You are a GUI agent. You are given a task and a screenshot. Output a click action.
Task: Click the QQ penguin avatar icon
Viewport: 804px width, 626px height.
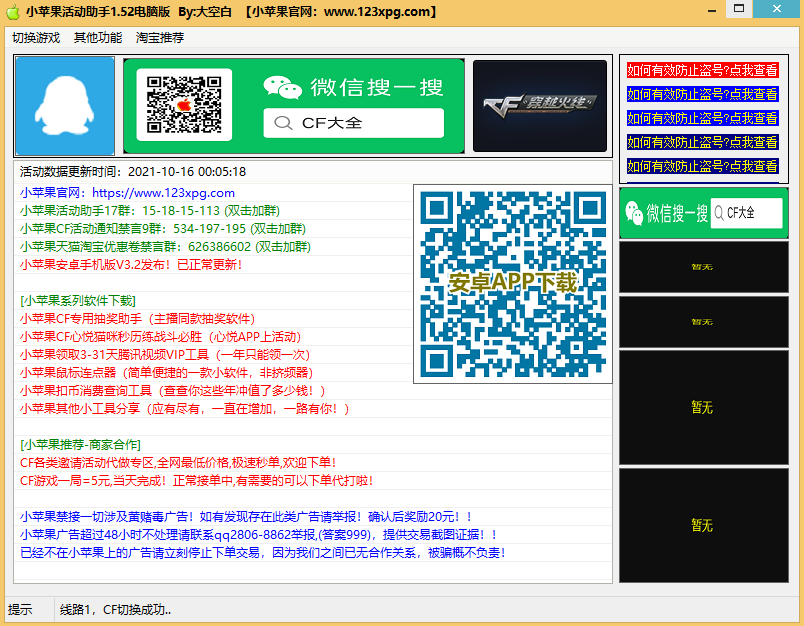pos(65,106)
